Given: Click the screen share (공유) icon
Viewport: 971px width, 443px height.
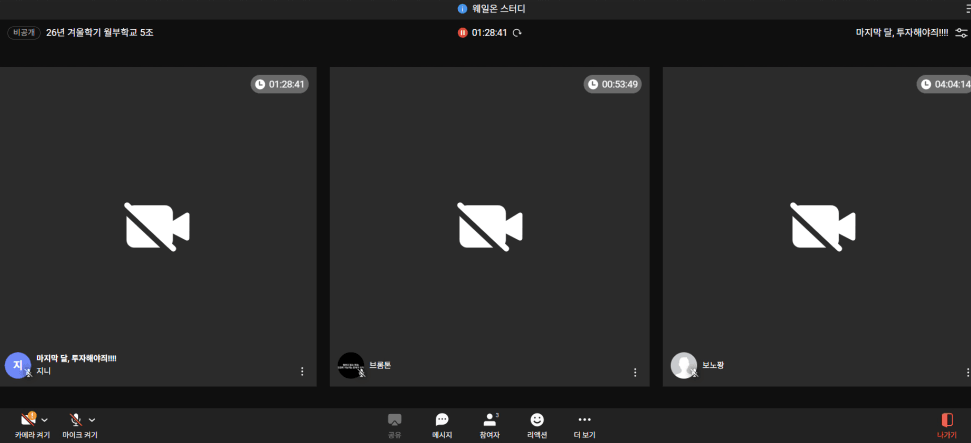Looking at the screenshot, I should (x=394, y=420).
